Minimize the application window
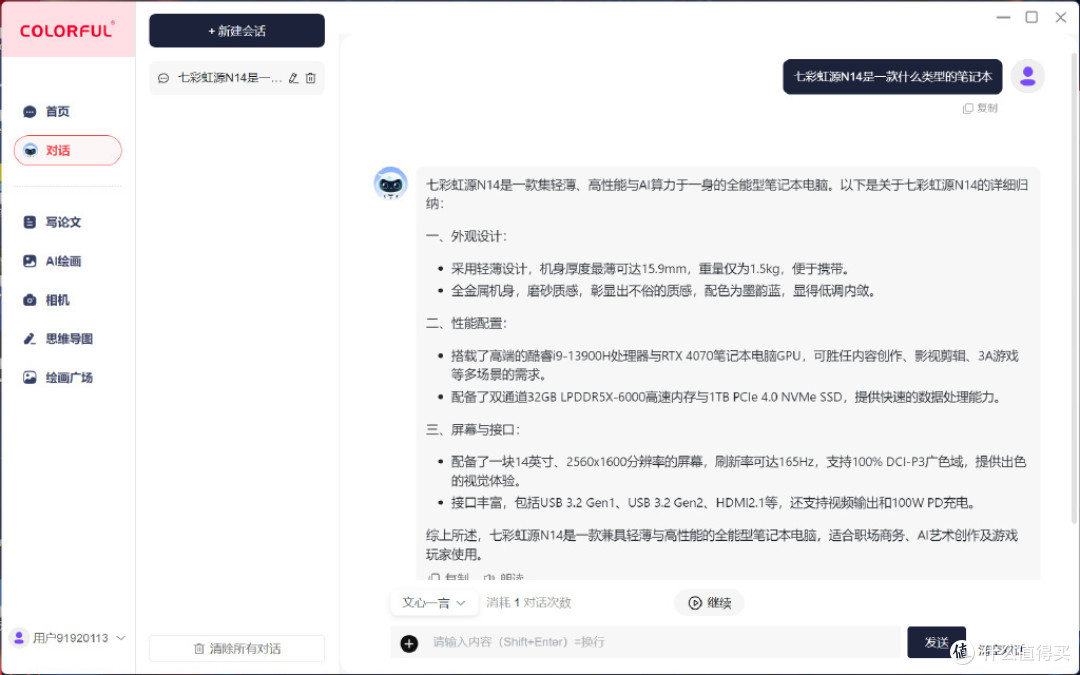This screenshot has height=675, width=1080. click(1003, 17)
